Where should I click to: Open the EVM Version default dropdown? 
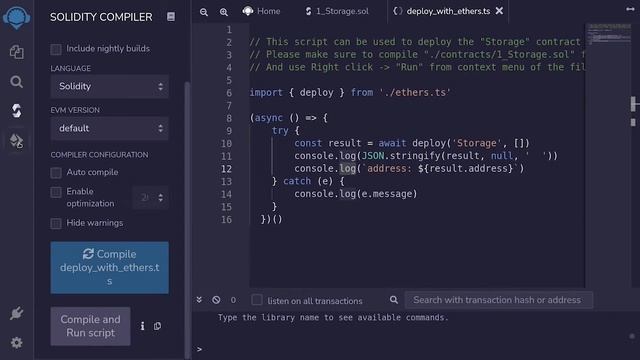109,128
